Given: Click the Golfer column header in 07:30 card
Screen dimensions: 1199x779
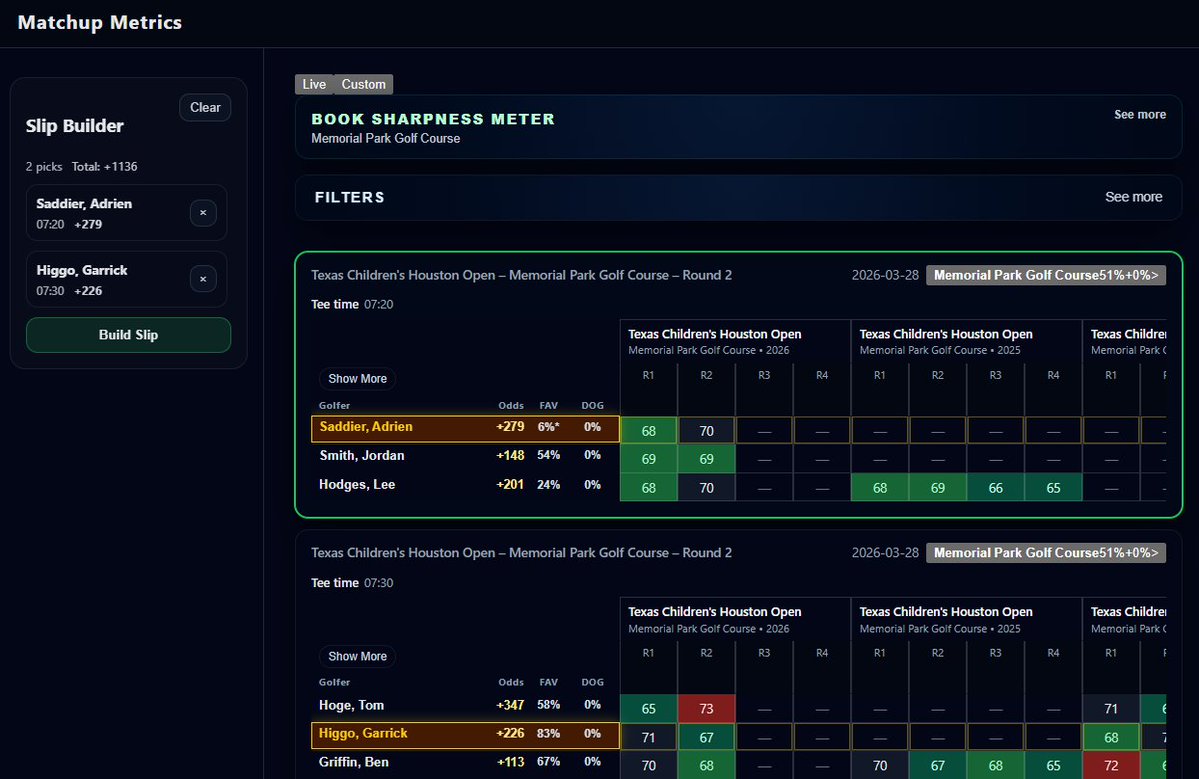Looking at the screenshot, I should coord(334,683).
